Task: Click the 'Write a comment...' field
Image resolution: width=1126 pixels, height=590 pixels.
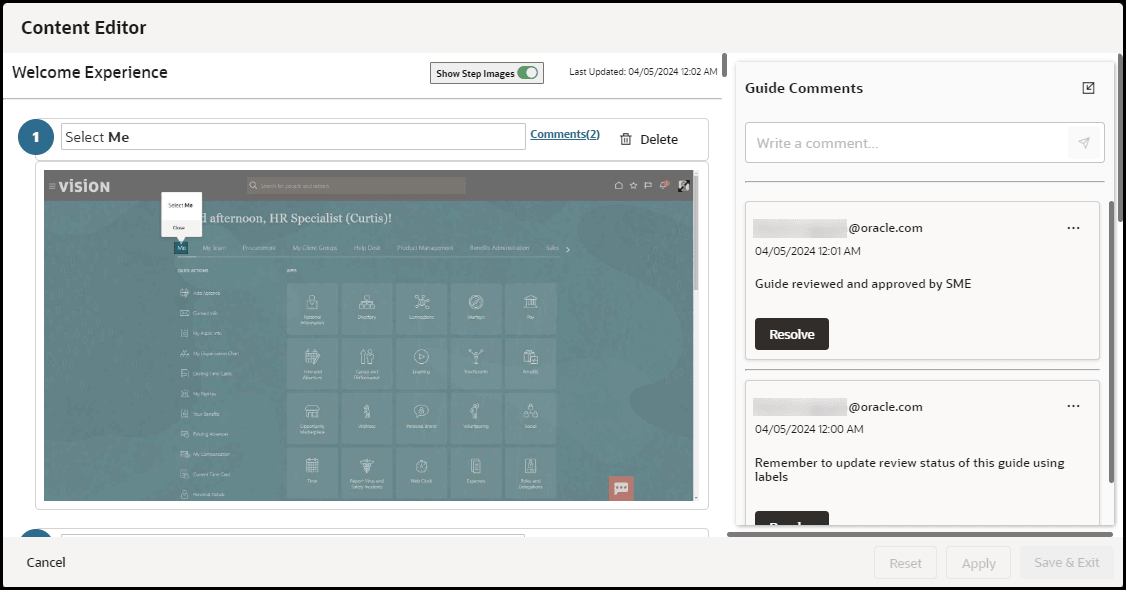Action: click(906, 143)
